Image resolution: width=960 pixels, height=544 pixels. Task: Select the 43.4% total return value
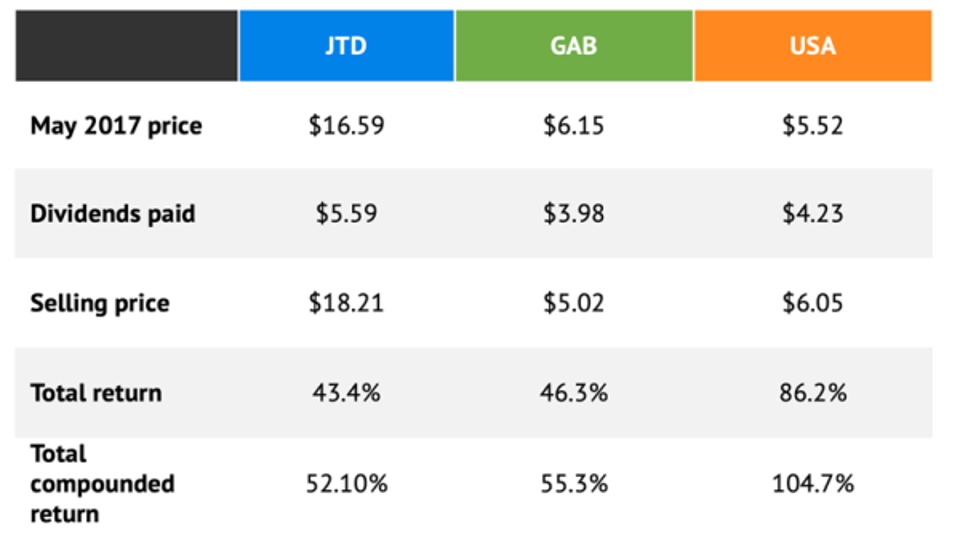pyautogui.click(x=346, y=392)
